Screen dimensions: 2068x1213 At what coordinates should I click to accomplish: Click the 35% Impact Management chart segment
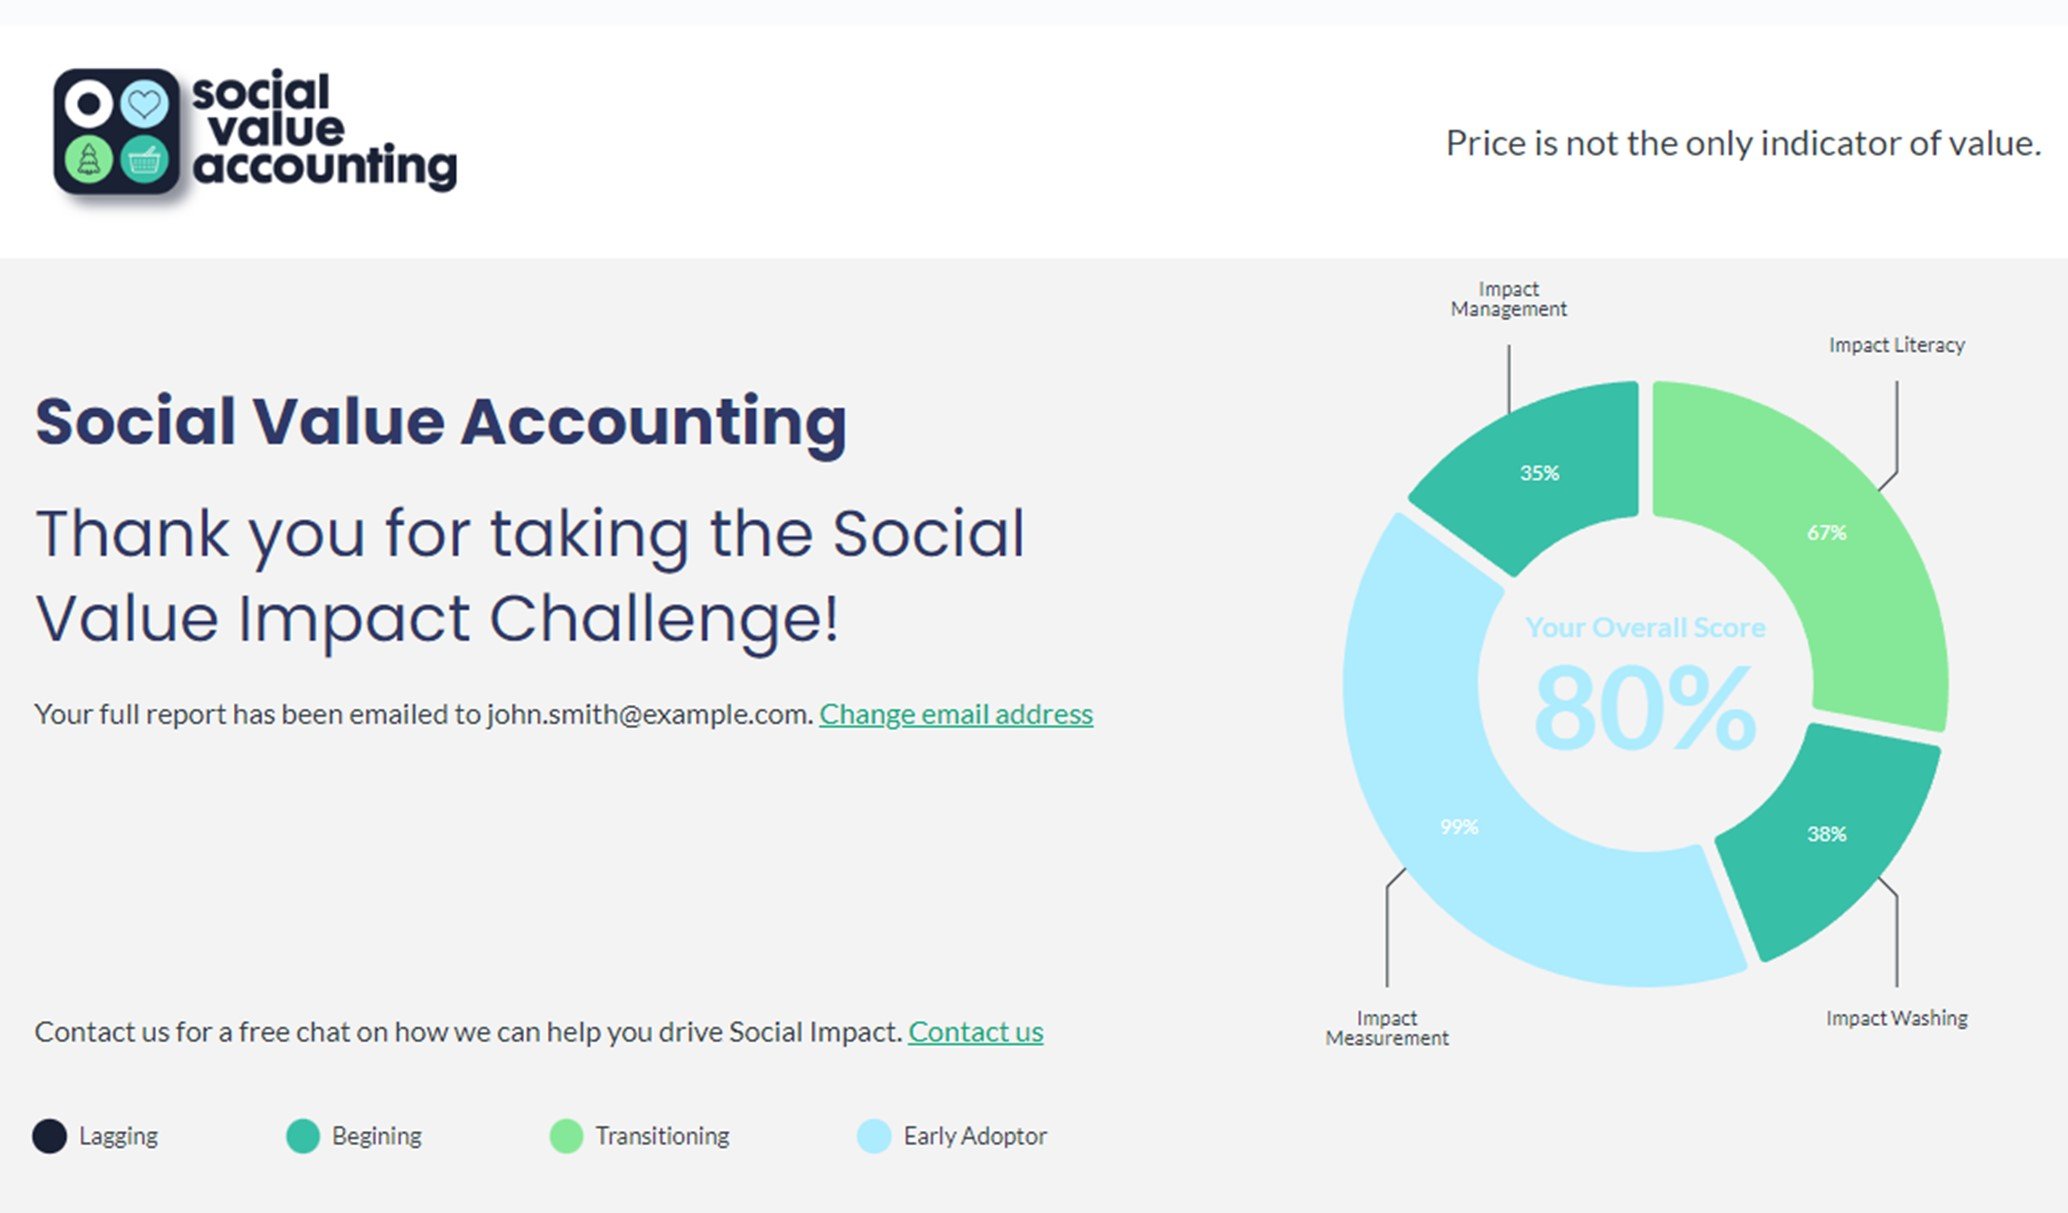(1540, 472)
